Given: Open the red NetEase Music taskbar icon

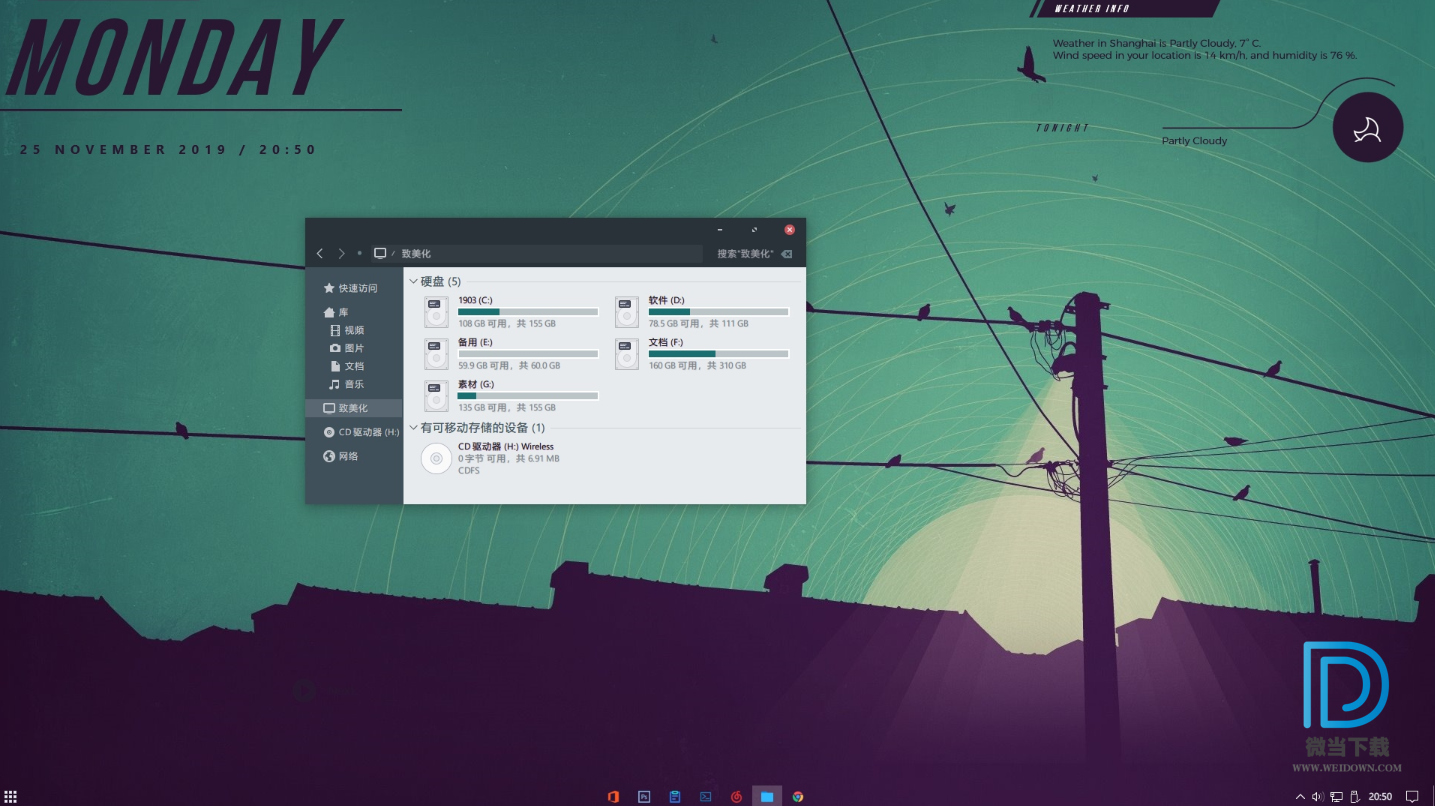Looking at the screenshot, I should (x=736, y=796).
